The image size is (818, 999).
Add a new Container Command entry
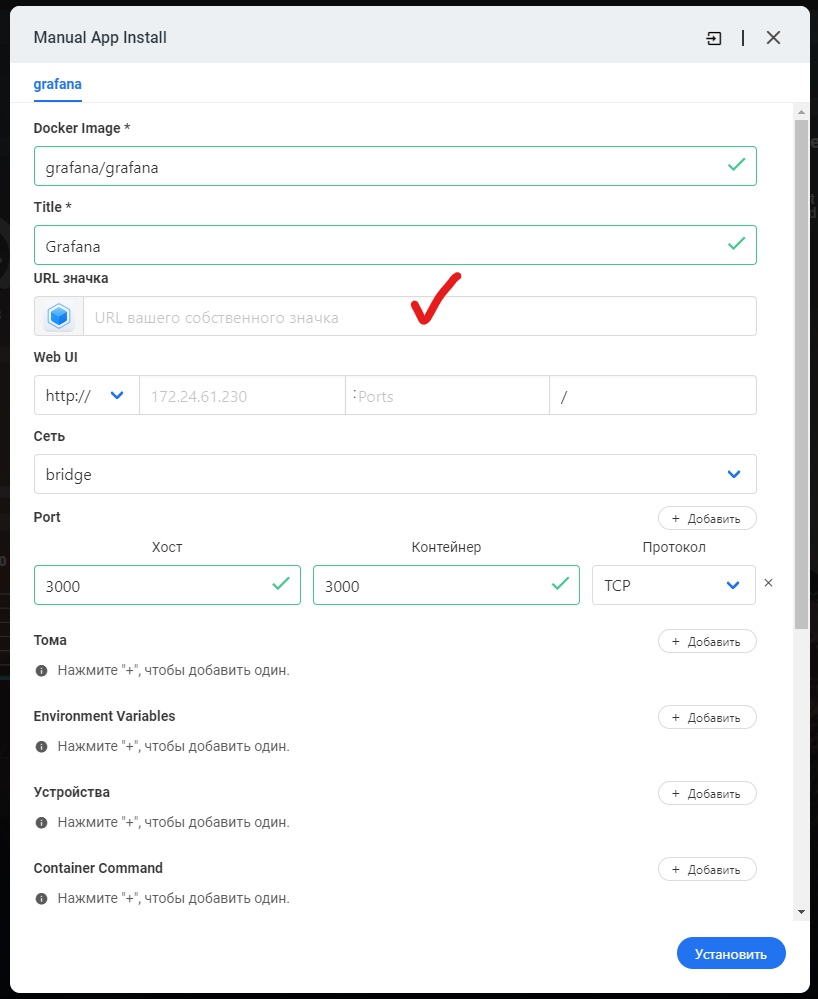point(707,870)
